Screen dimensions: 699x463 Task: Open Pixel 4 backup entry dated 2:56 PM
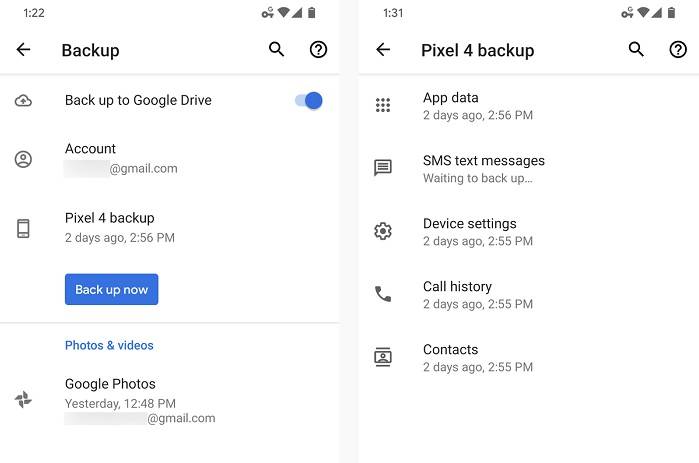coord(169,228)
